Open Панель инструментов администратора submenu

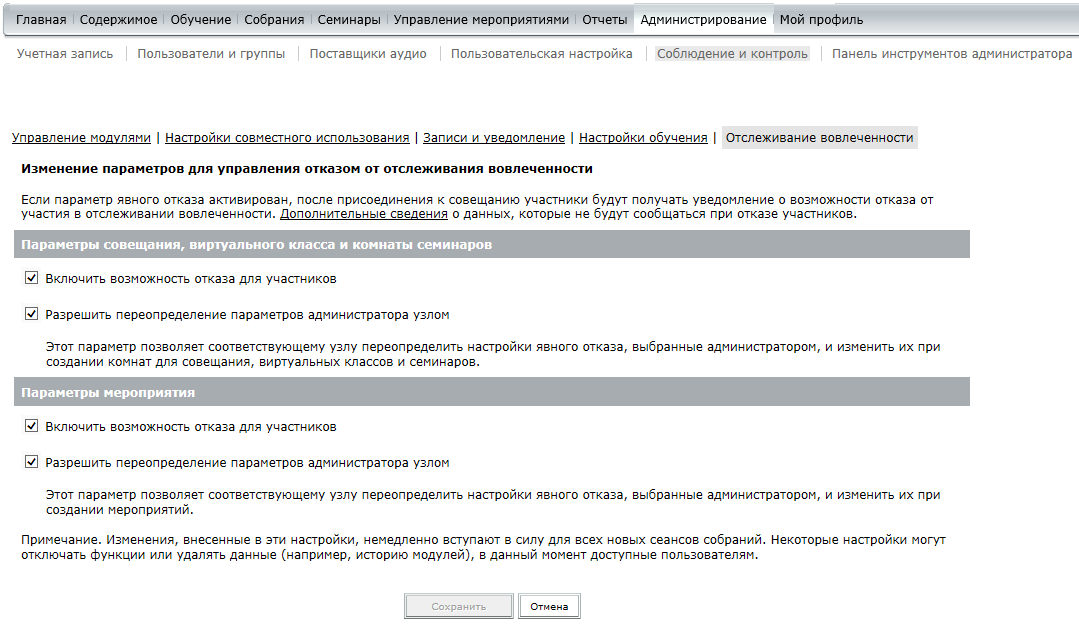(x=952, y=54)
